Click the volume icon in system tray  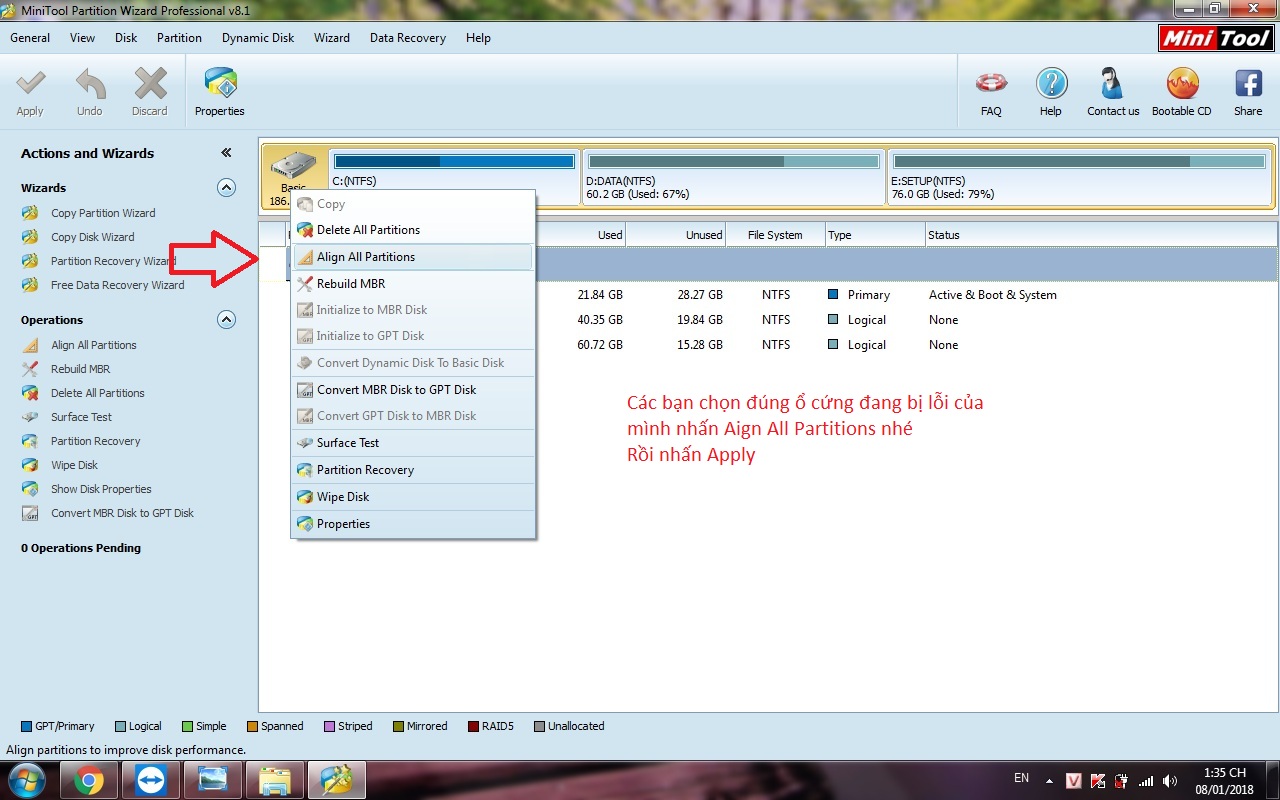[1170, 780]
